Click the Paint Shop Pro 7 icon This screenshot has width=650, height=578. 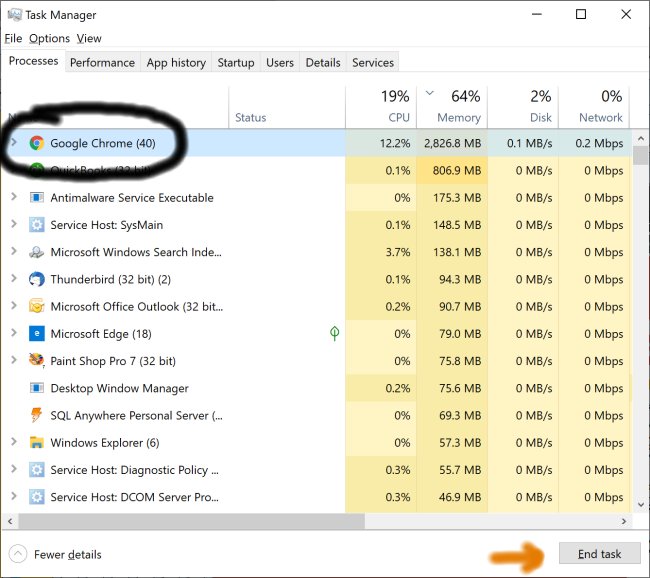pos(37,360)
